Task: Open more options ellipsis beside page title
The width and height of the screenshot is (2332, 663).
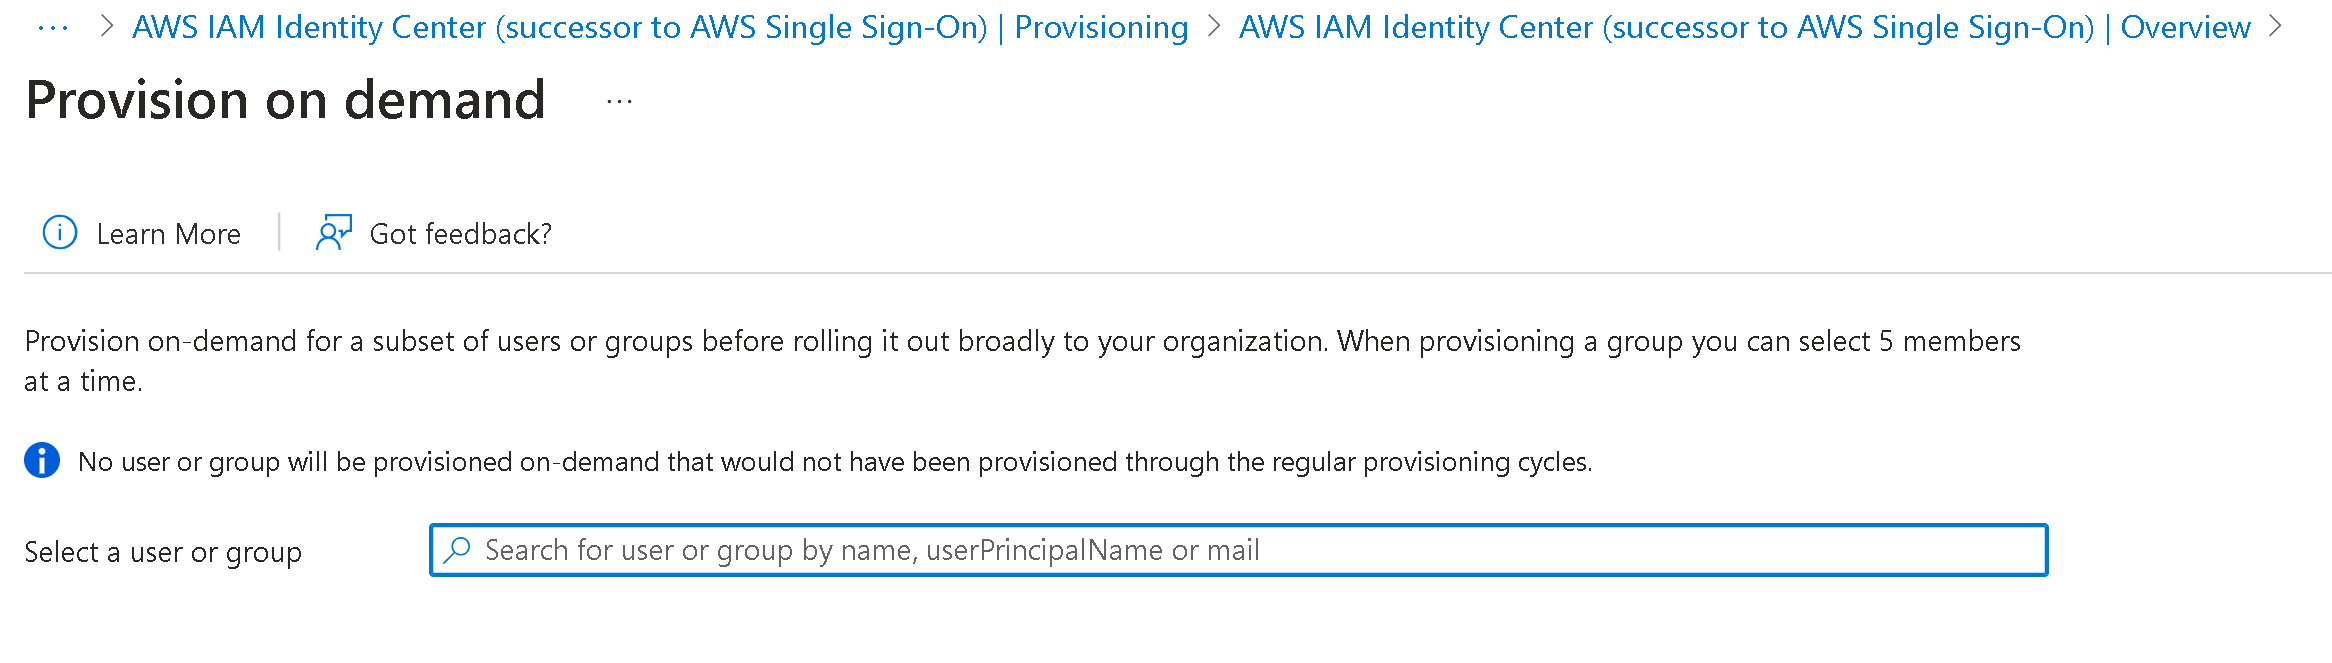Action: coord(619,102)
